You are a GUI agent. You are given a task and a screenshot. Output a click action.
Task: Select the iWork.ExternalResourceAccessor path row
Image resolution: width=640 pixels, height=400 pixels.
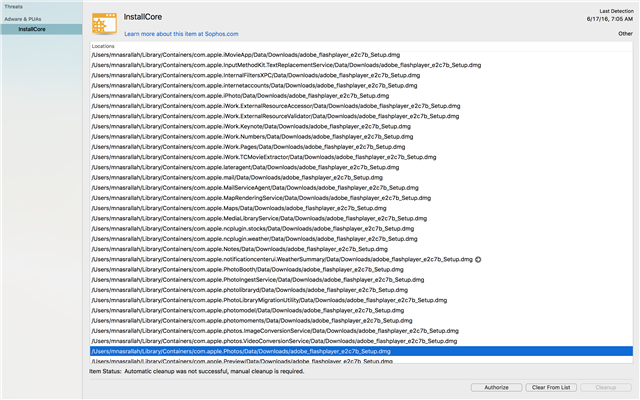pos(361,106)
